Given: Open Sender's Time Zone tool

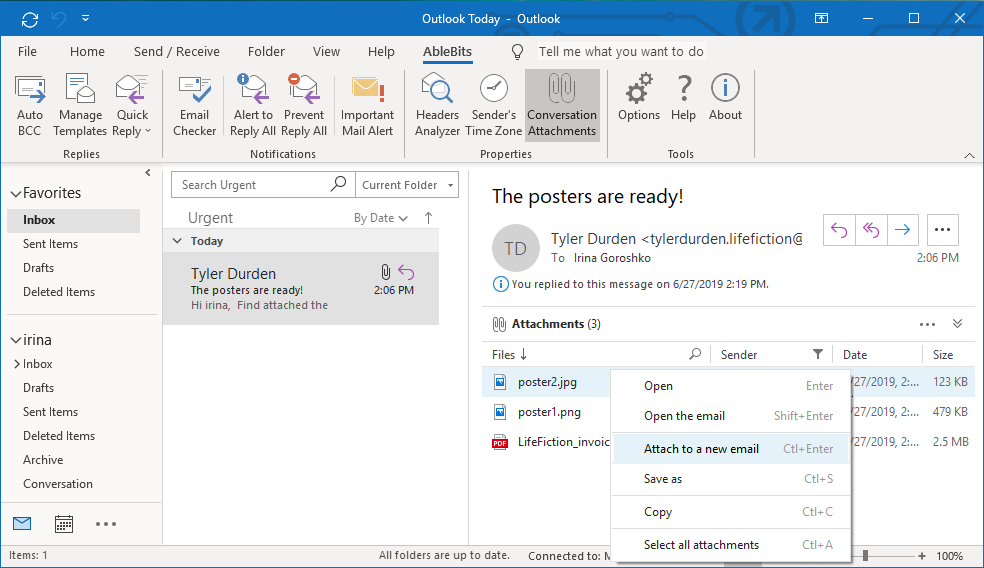Looking at the screenshot, I should 493,105.
